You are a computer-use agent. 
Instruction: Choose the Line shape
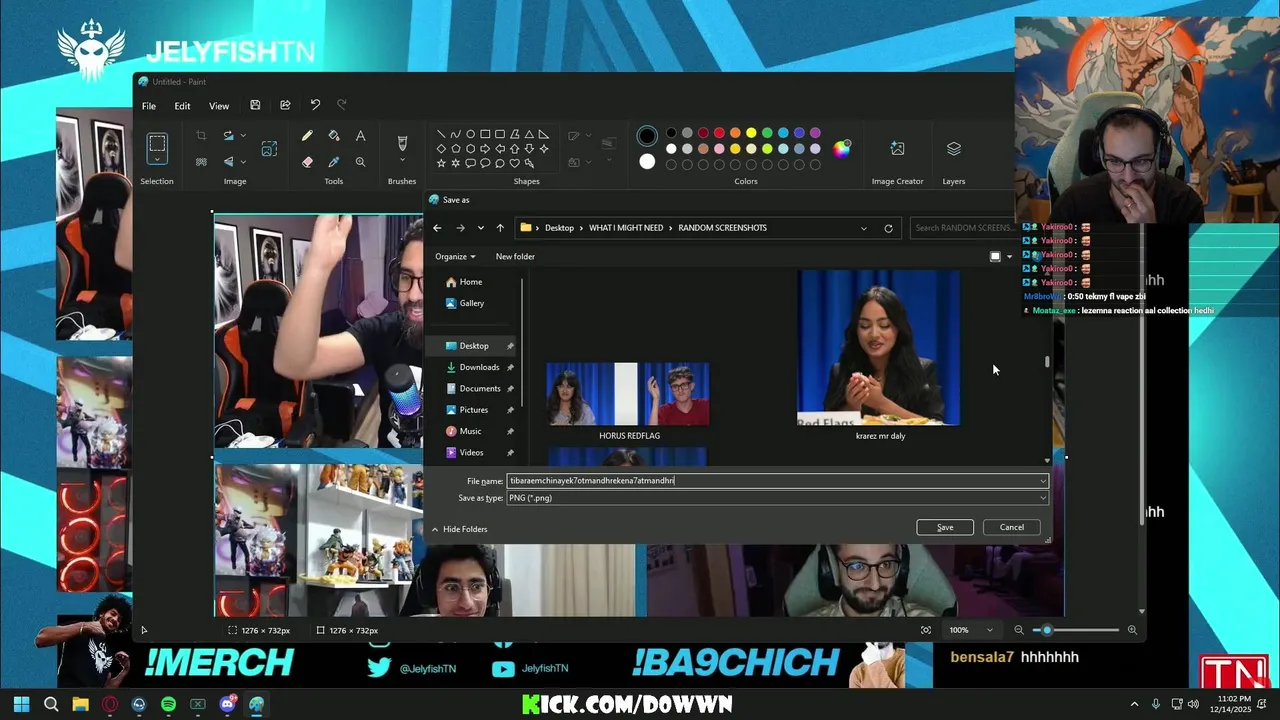point(441,134)
